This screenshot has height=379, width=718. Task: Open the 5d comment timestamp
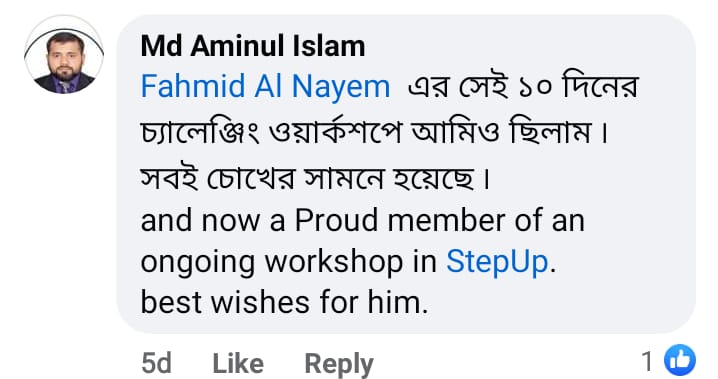pyautogui.click(x=156, y=364)
